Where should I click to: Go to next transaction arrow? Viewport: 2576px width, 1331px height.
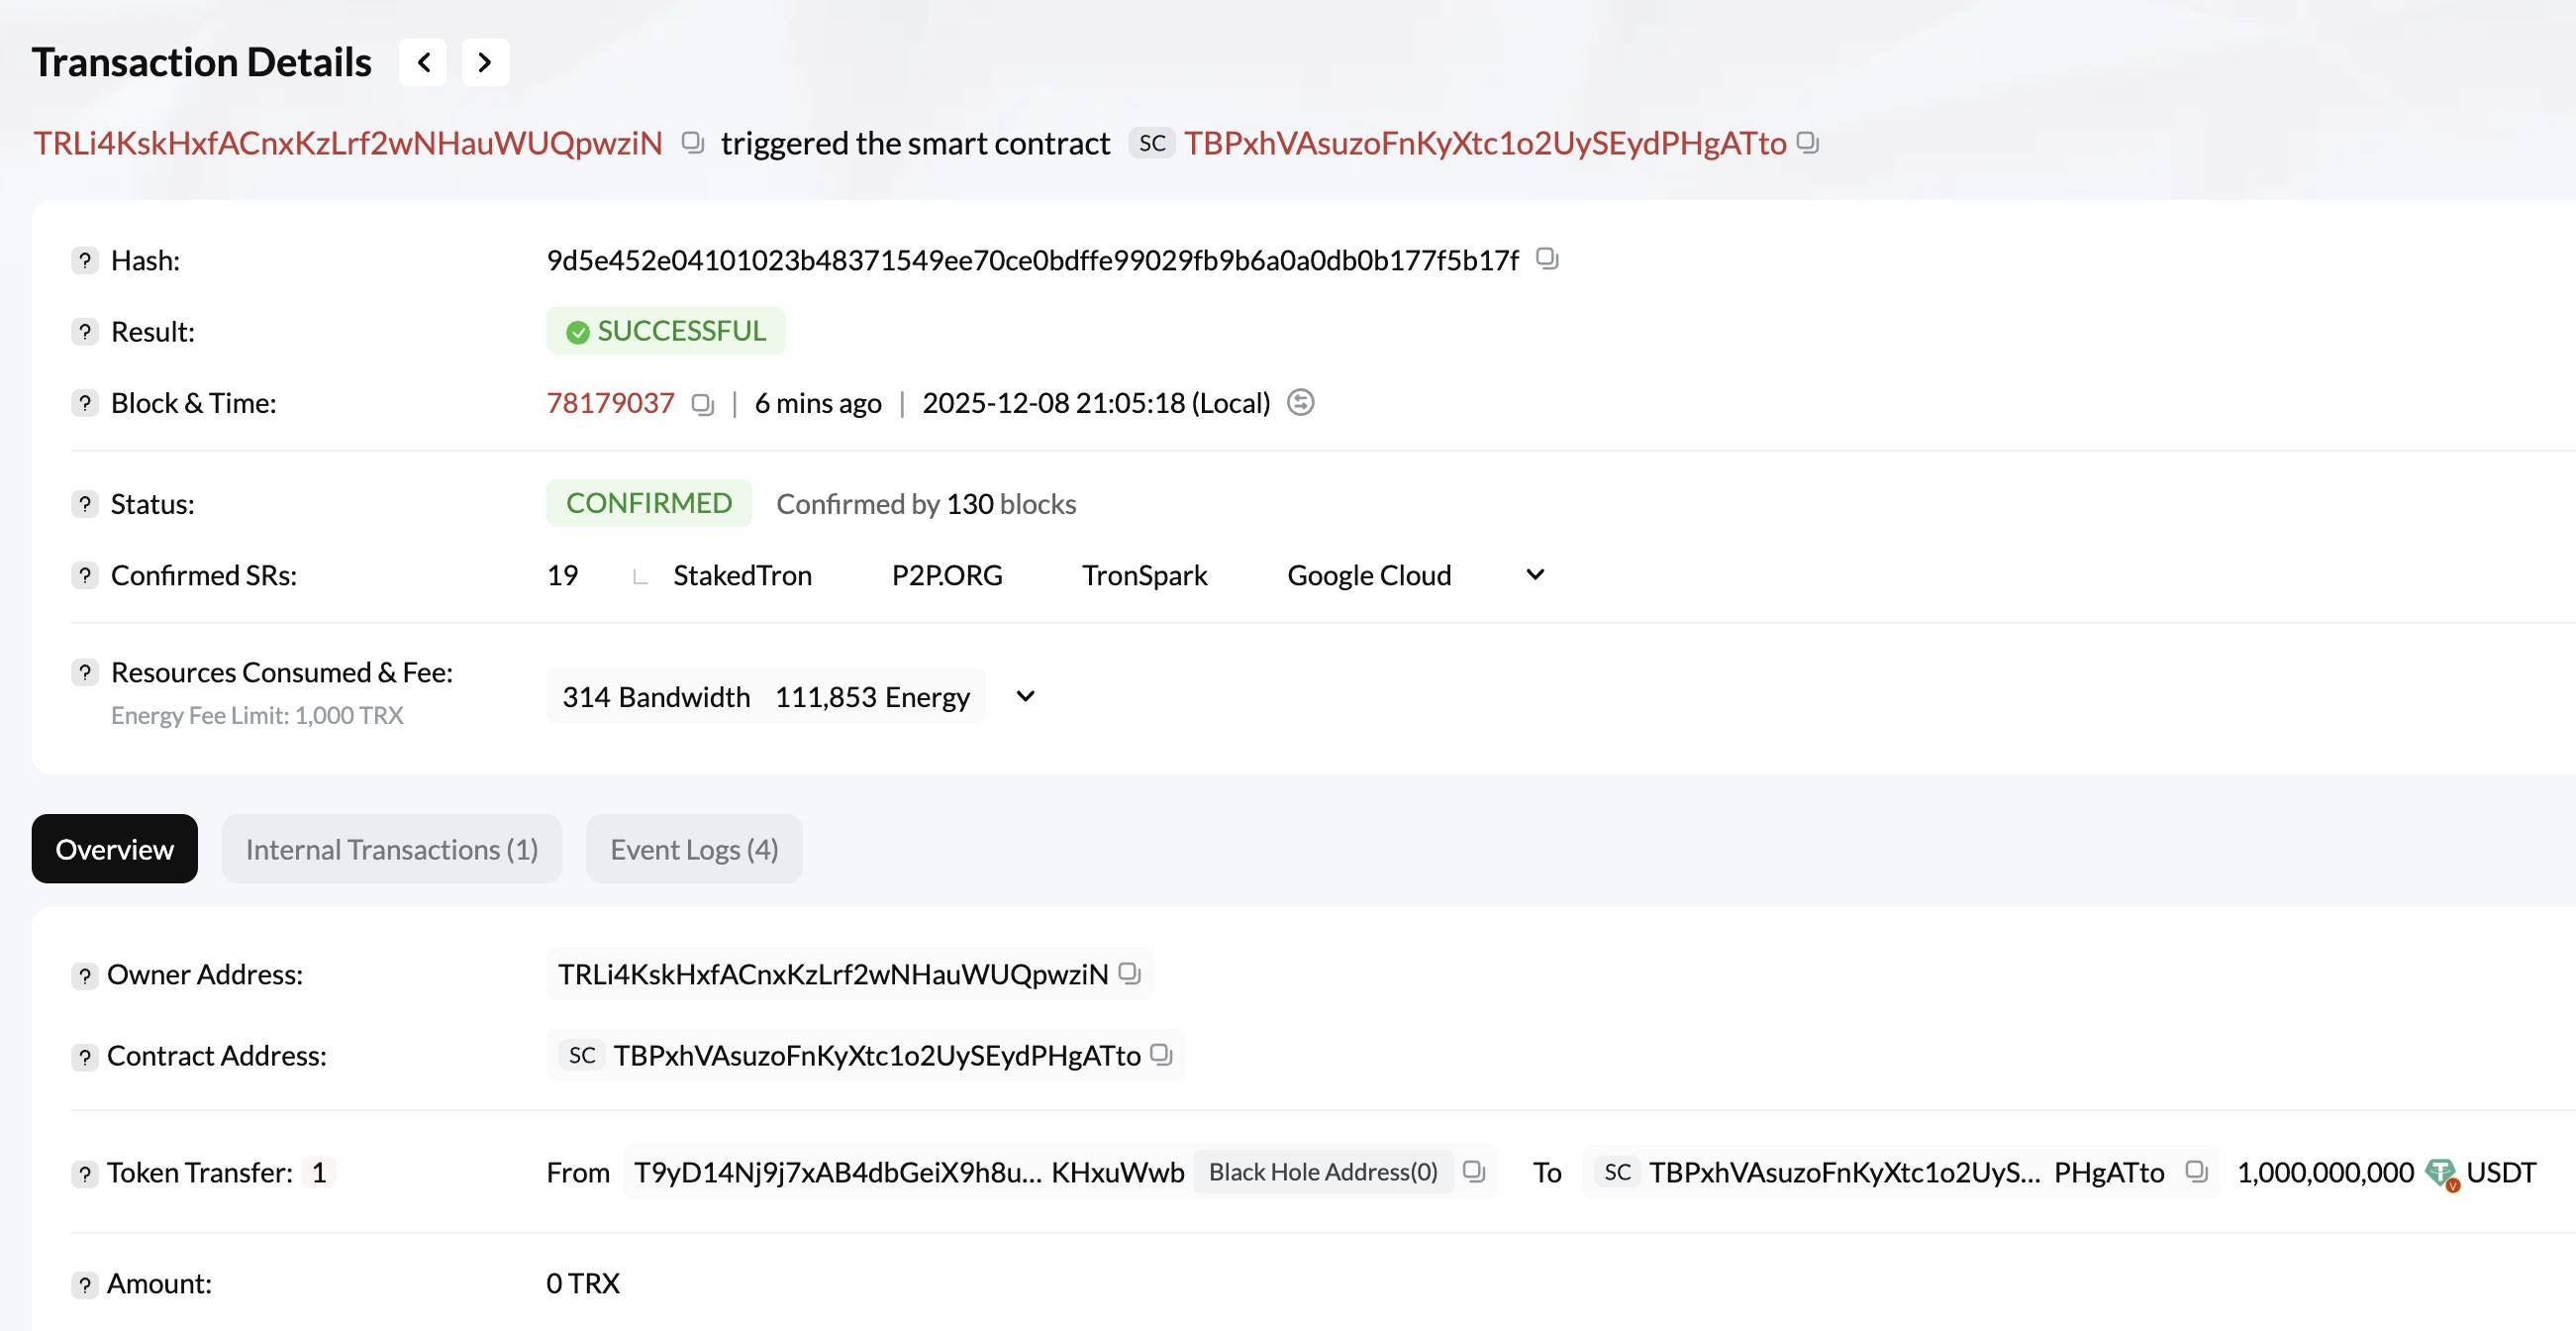pos(485,63)
